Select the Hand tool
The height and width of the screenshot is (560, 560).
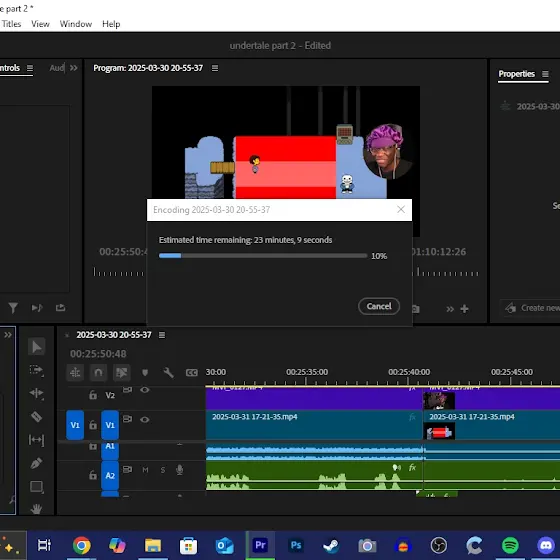[x=36, y=509]
